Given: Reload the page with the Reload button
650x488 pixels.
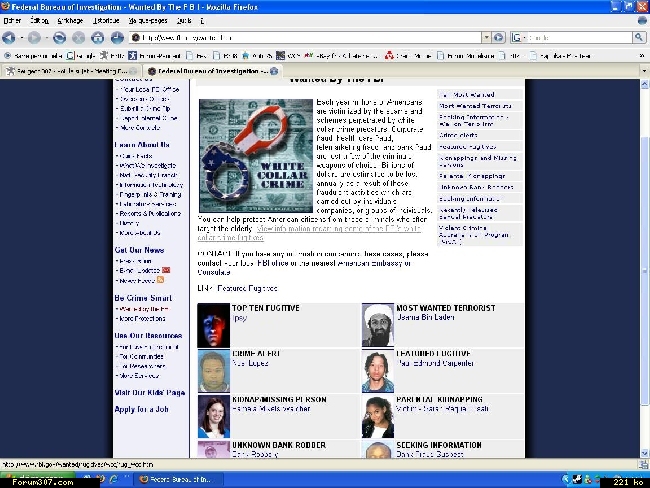Looking at the screenshot, I should [x=59, y=38].
